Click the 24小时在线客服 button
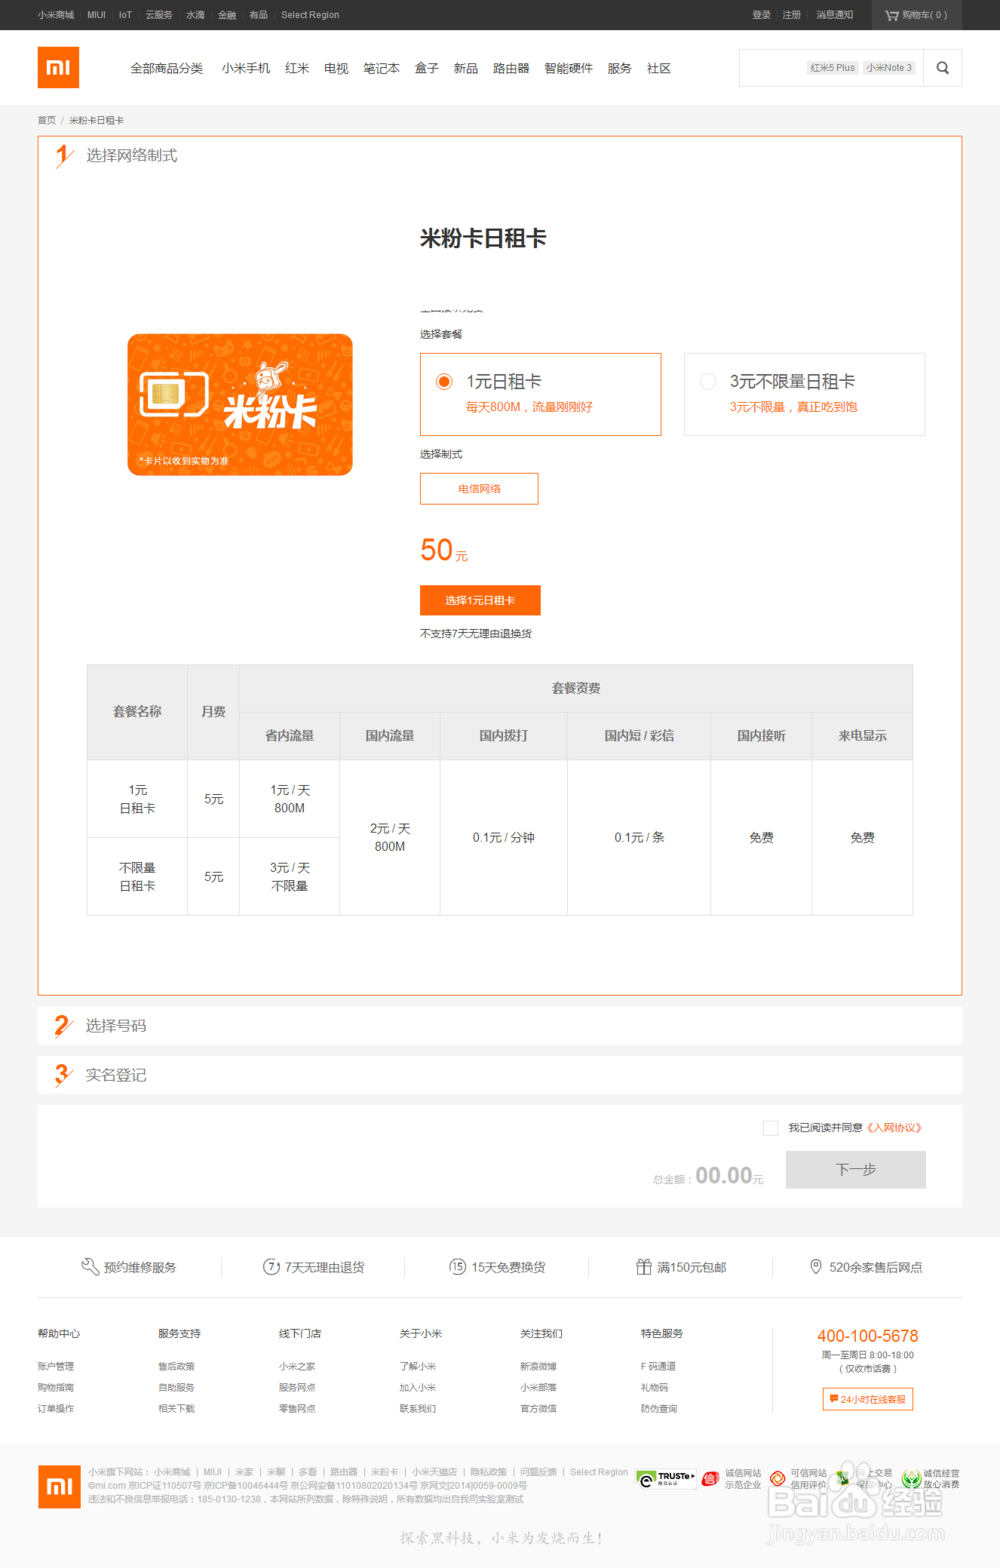 [x=868, y=1399]
